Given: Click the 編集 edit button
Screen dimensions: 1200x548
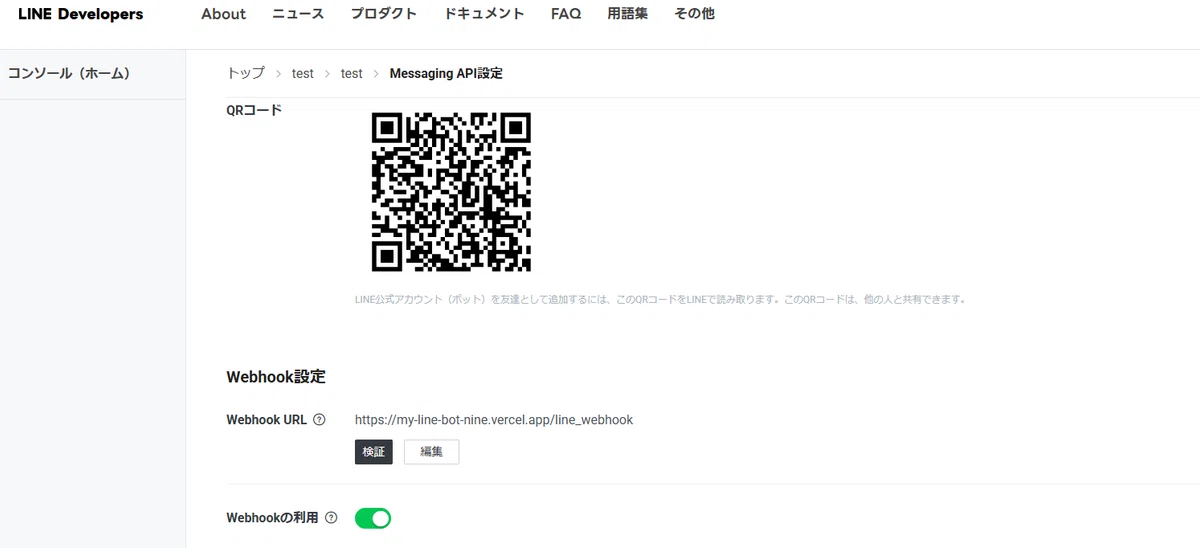Looking at the screenshot, I should point(431,452).
